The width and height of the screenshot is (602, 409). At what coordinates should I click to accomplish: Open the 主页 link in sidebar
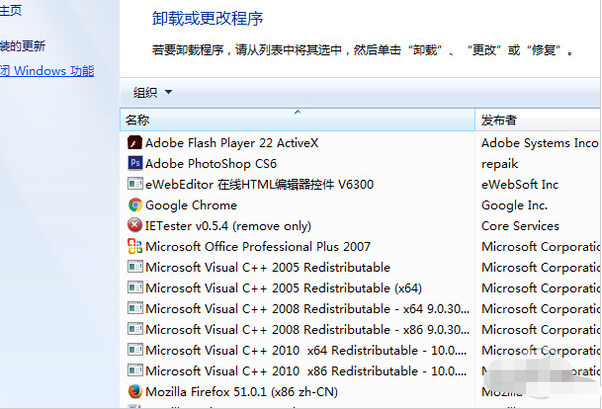pyautogui.click(x=11, y=10)
